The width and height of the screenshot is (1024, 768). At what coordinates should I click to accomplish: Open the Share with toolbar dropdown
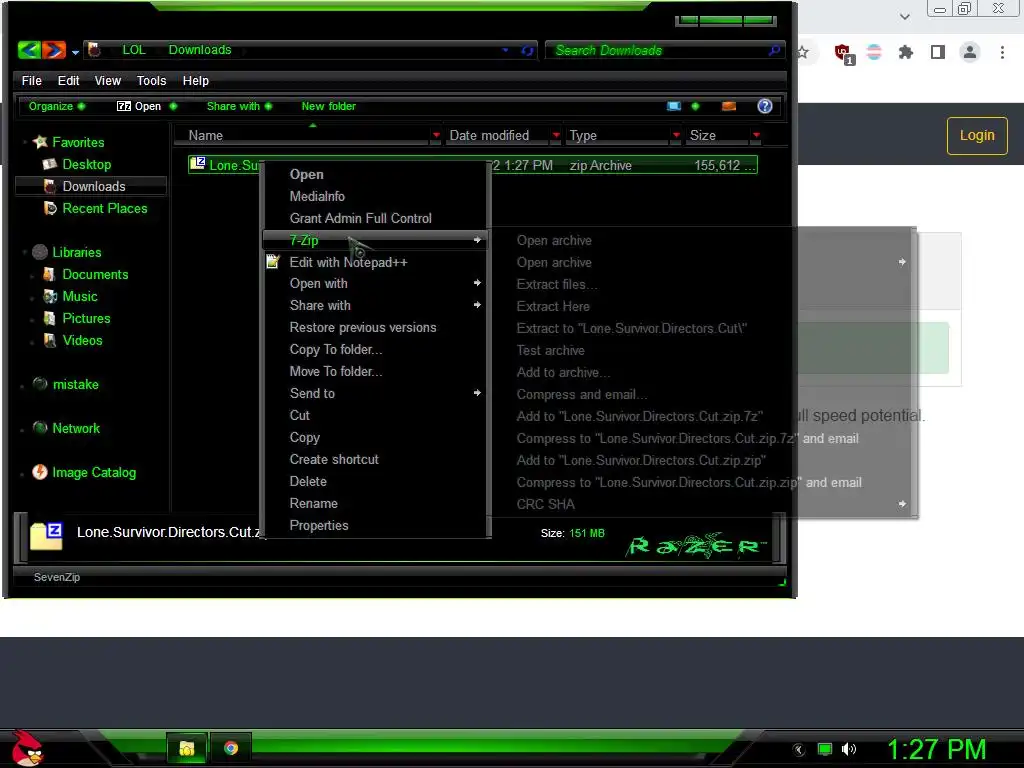click(239, 106)
